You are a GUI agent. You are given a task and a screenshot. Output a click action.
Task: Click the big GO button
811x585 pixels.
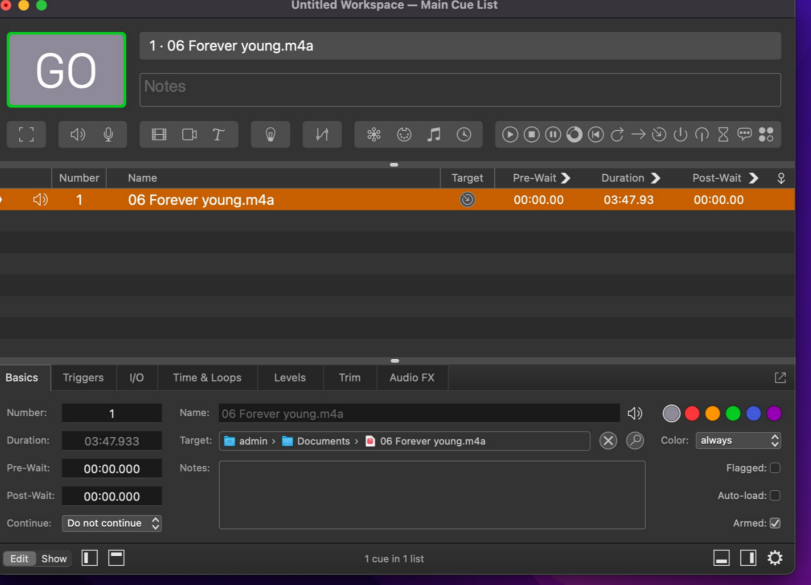[x=66, y=70]
